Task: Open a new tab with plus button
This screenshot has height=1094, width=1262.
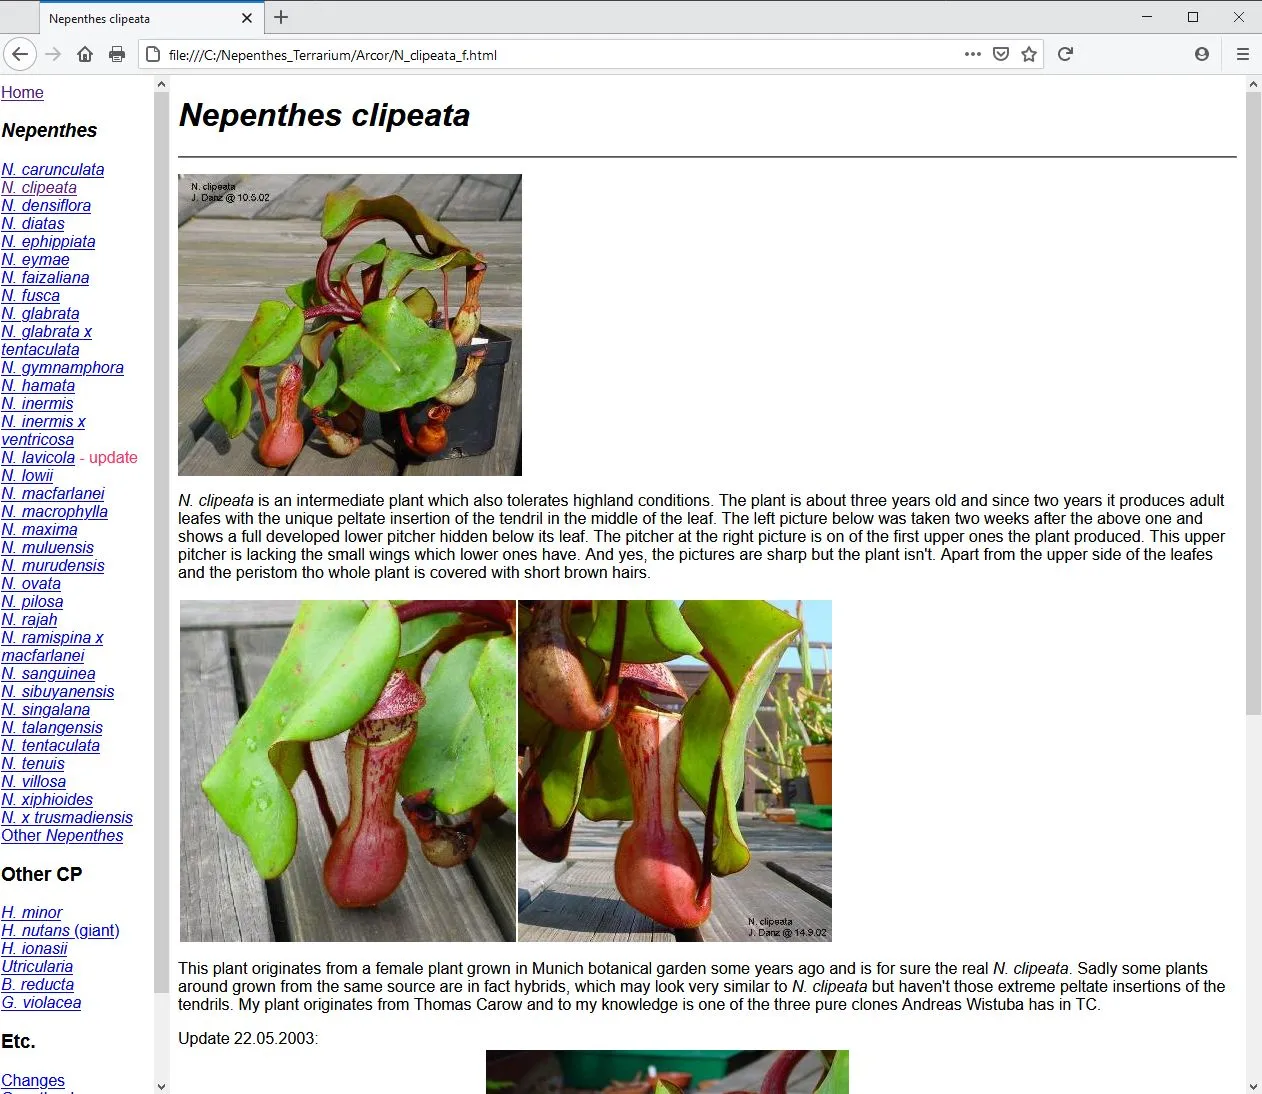Action: click(281, 17)
